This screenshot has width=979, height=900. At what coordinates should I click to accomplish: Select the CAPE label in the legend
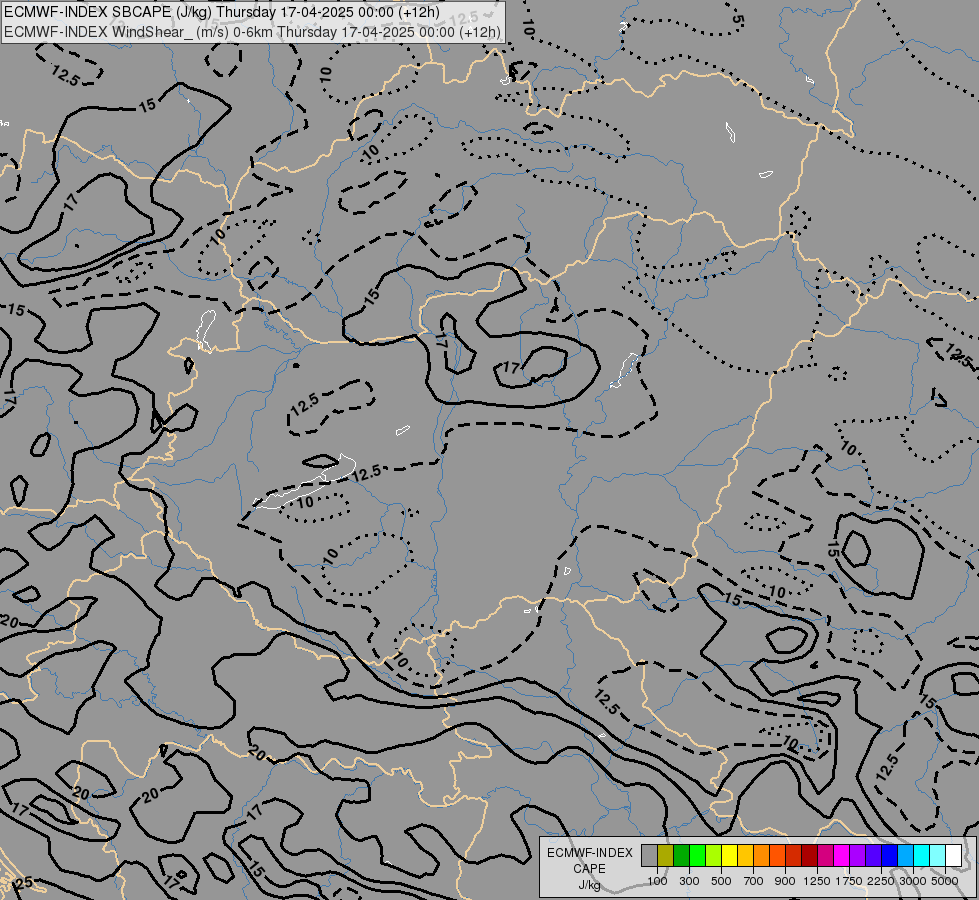589,869
